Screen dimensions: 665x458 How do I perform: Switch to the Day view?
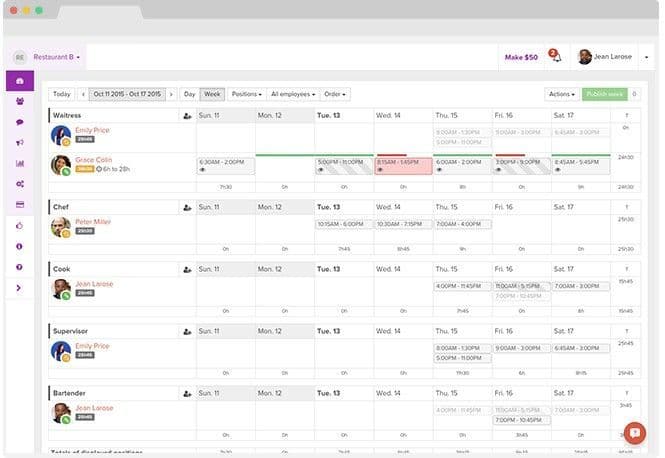click(x=189, y=94)
